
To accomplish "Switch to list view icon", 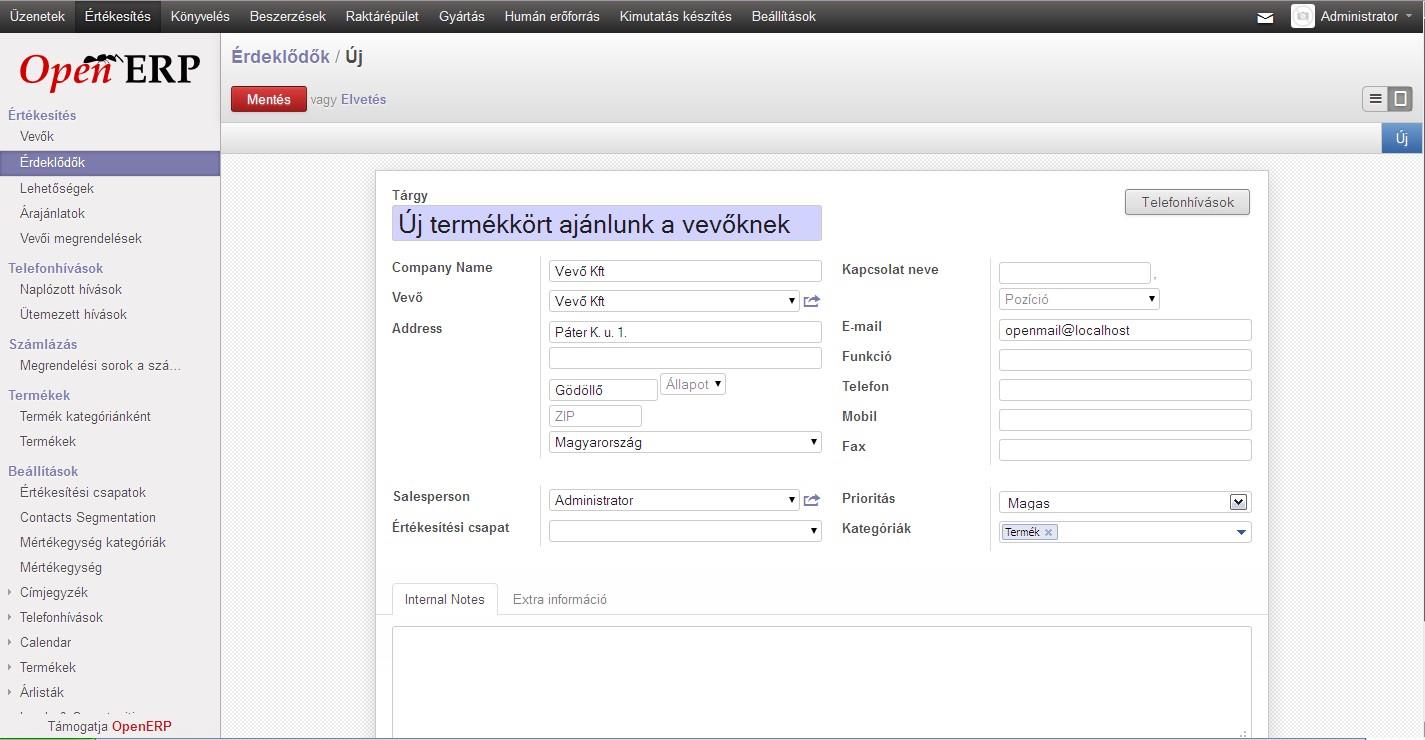I will pyautogui.click(x=1375, y=99).
